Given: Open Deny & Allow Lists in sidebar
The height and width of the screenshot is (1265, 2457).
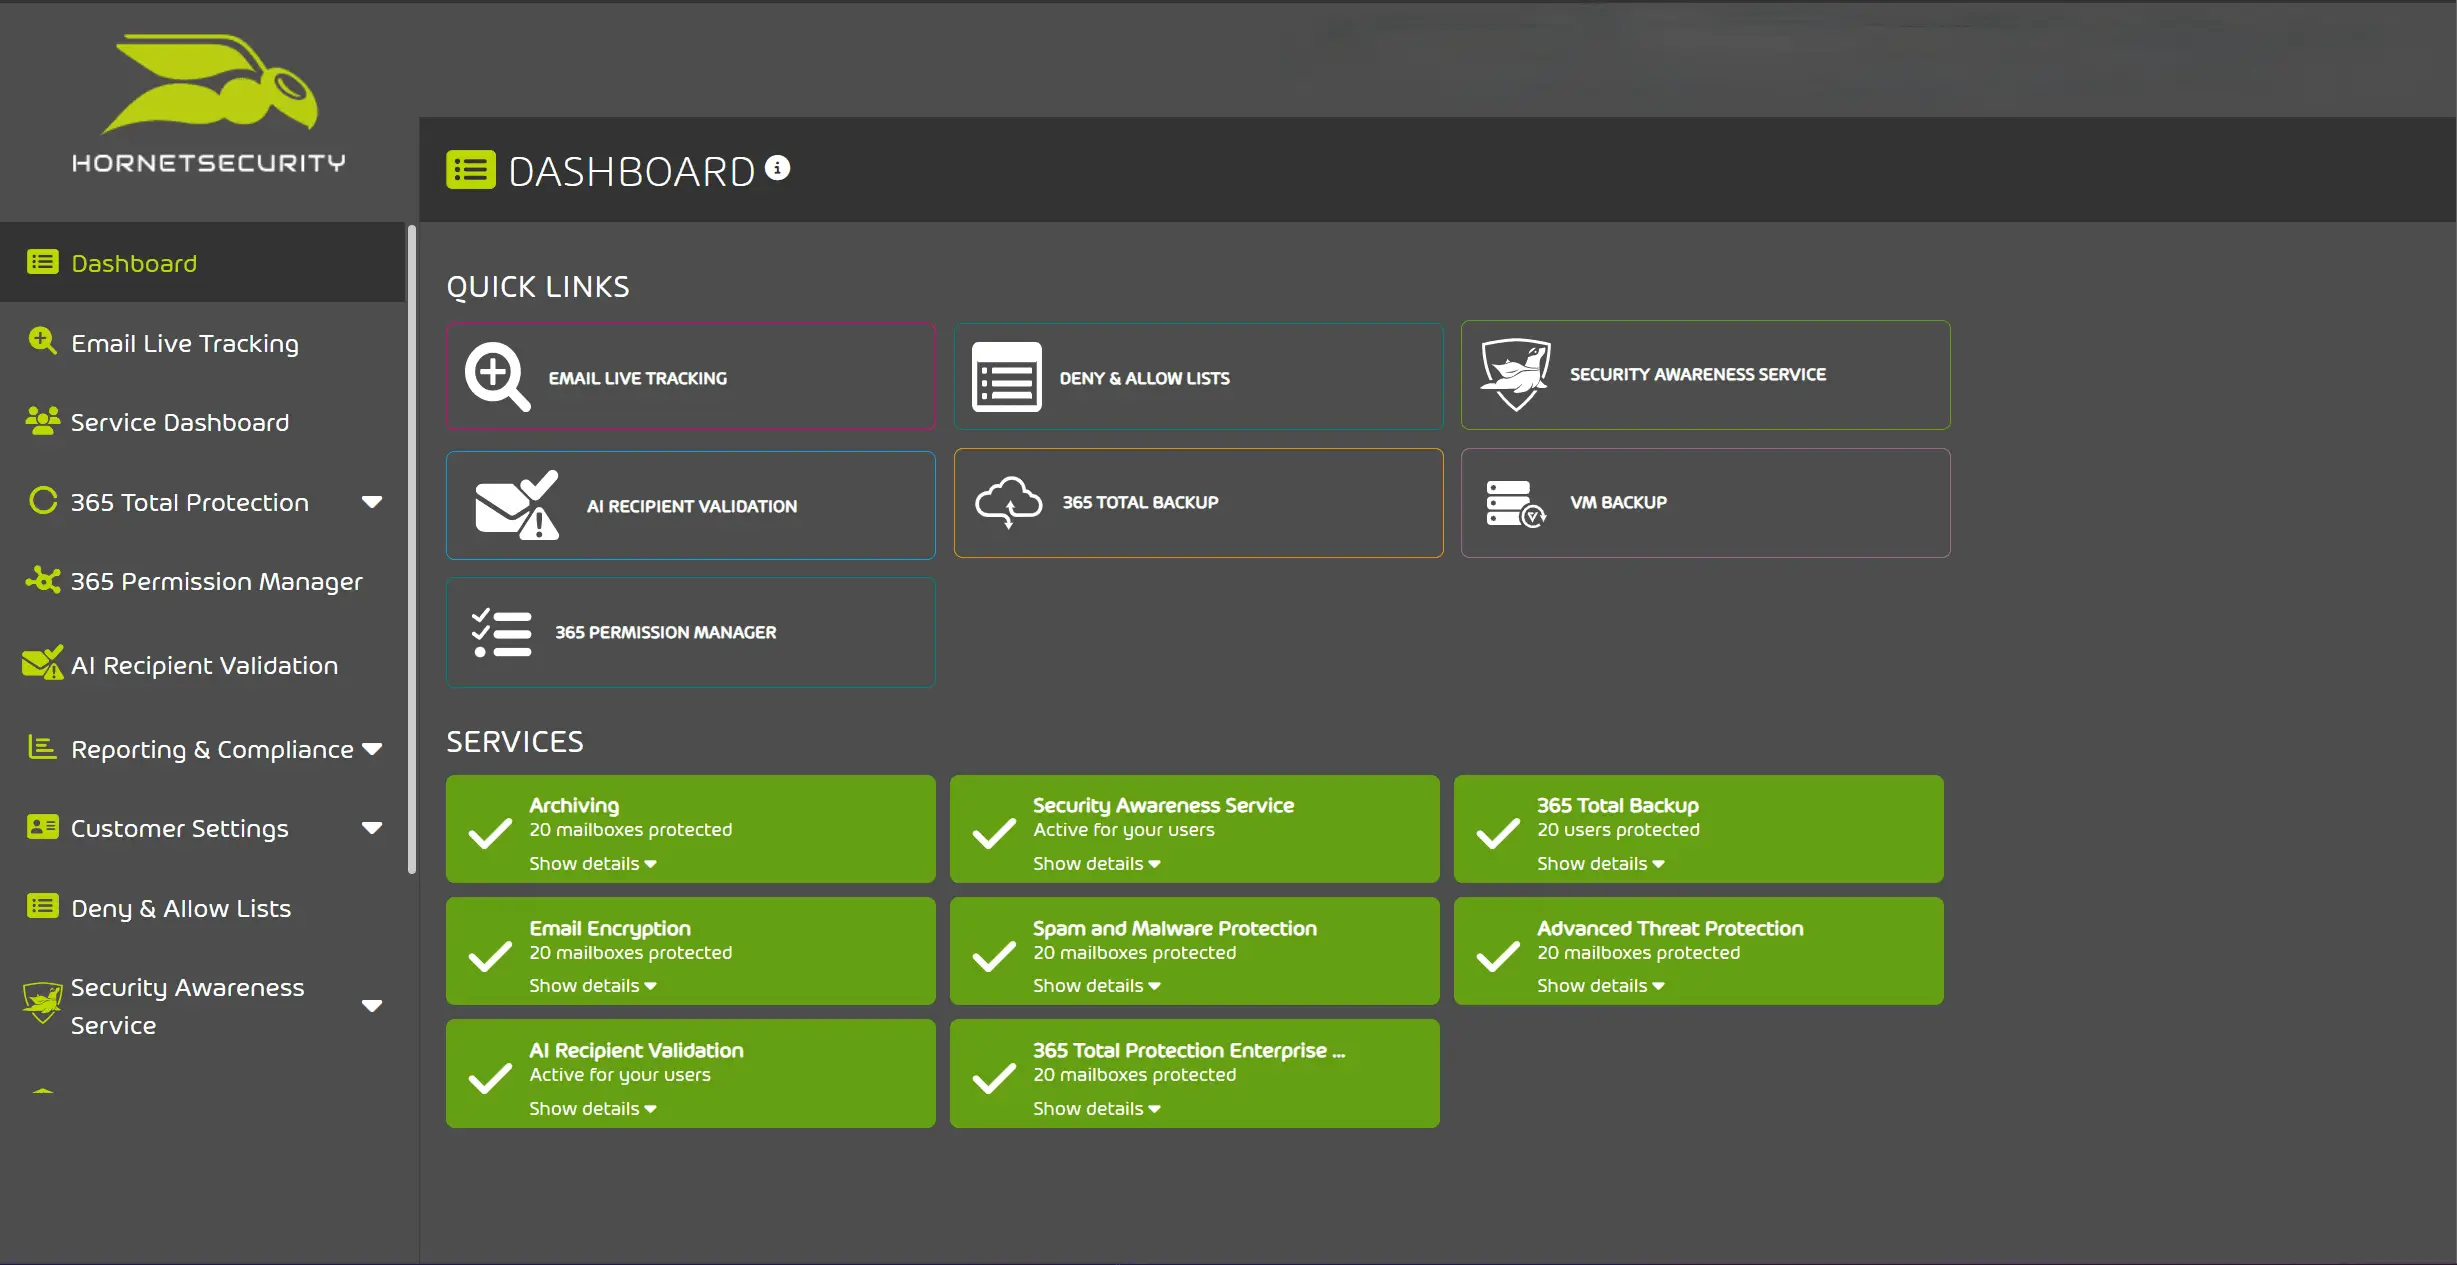Looking at the screenshot, I should (x=203, y=908).
